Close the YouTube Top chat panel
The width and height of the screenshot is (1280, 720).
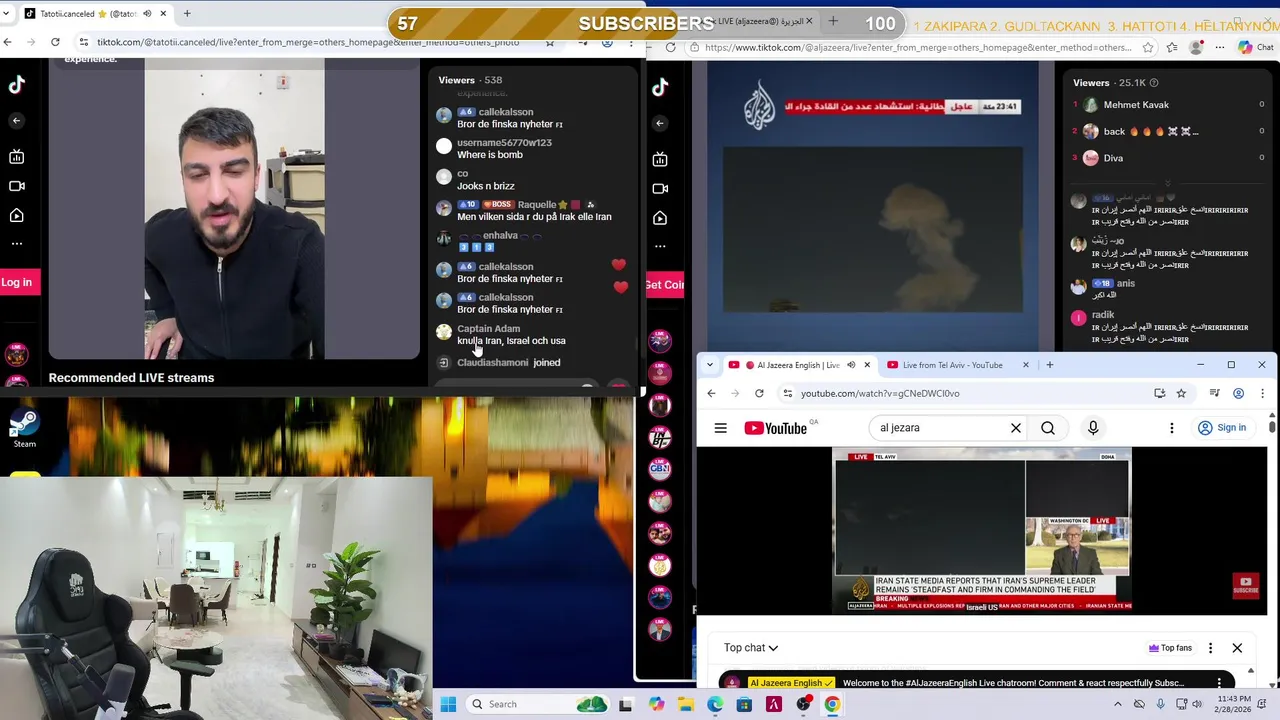1237,648
